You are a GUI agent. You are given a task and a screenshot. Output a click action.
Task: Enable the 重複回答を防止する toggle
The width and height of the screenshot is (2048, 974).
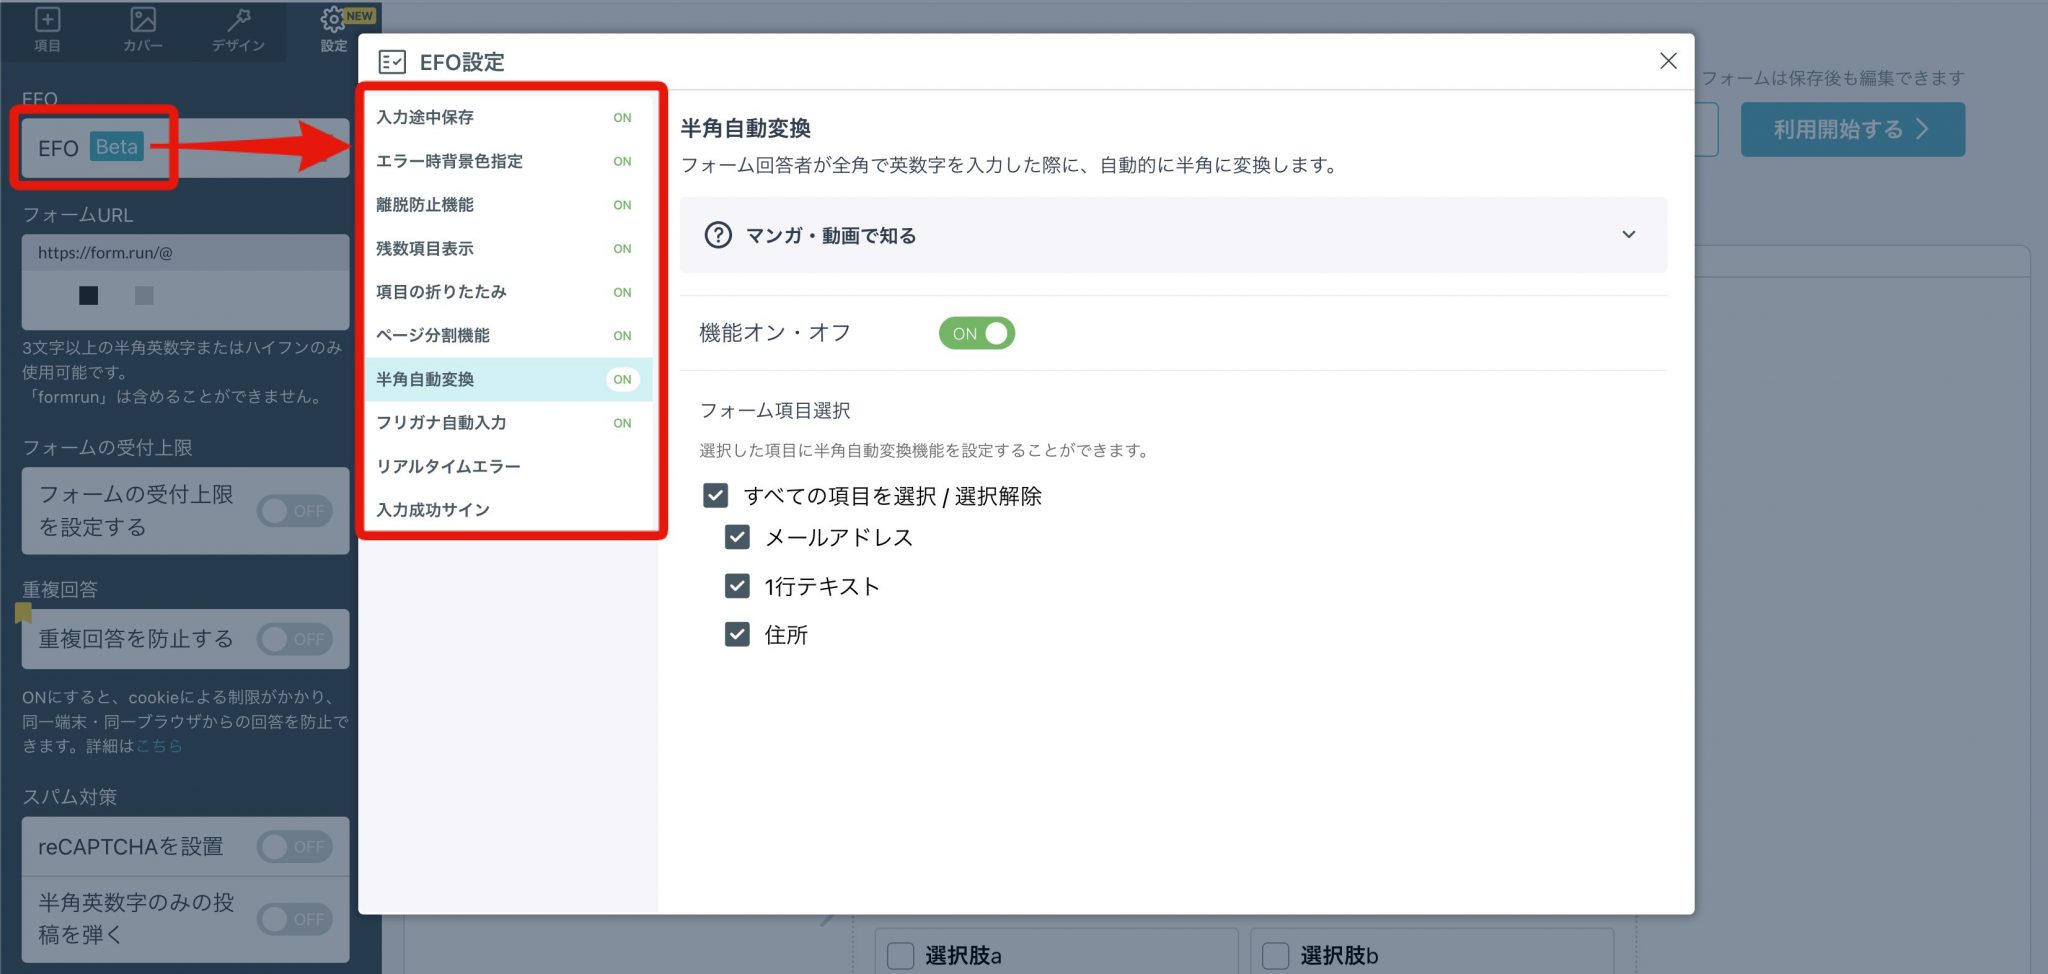pyautogui.click(x=294, y=639)
